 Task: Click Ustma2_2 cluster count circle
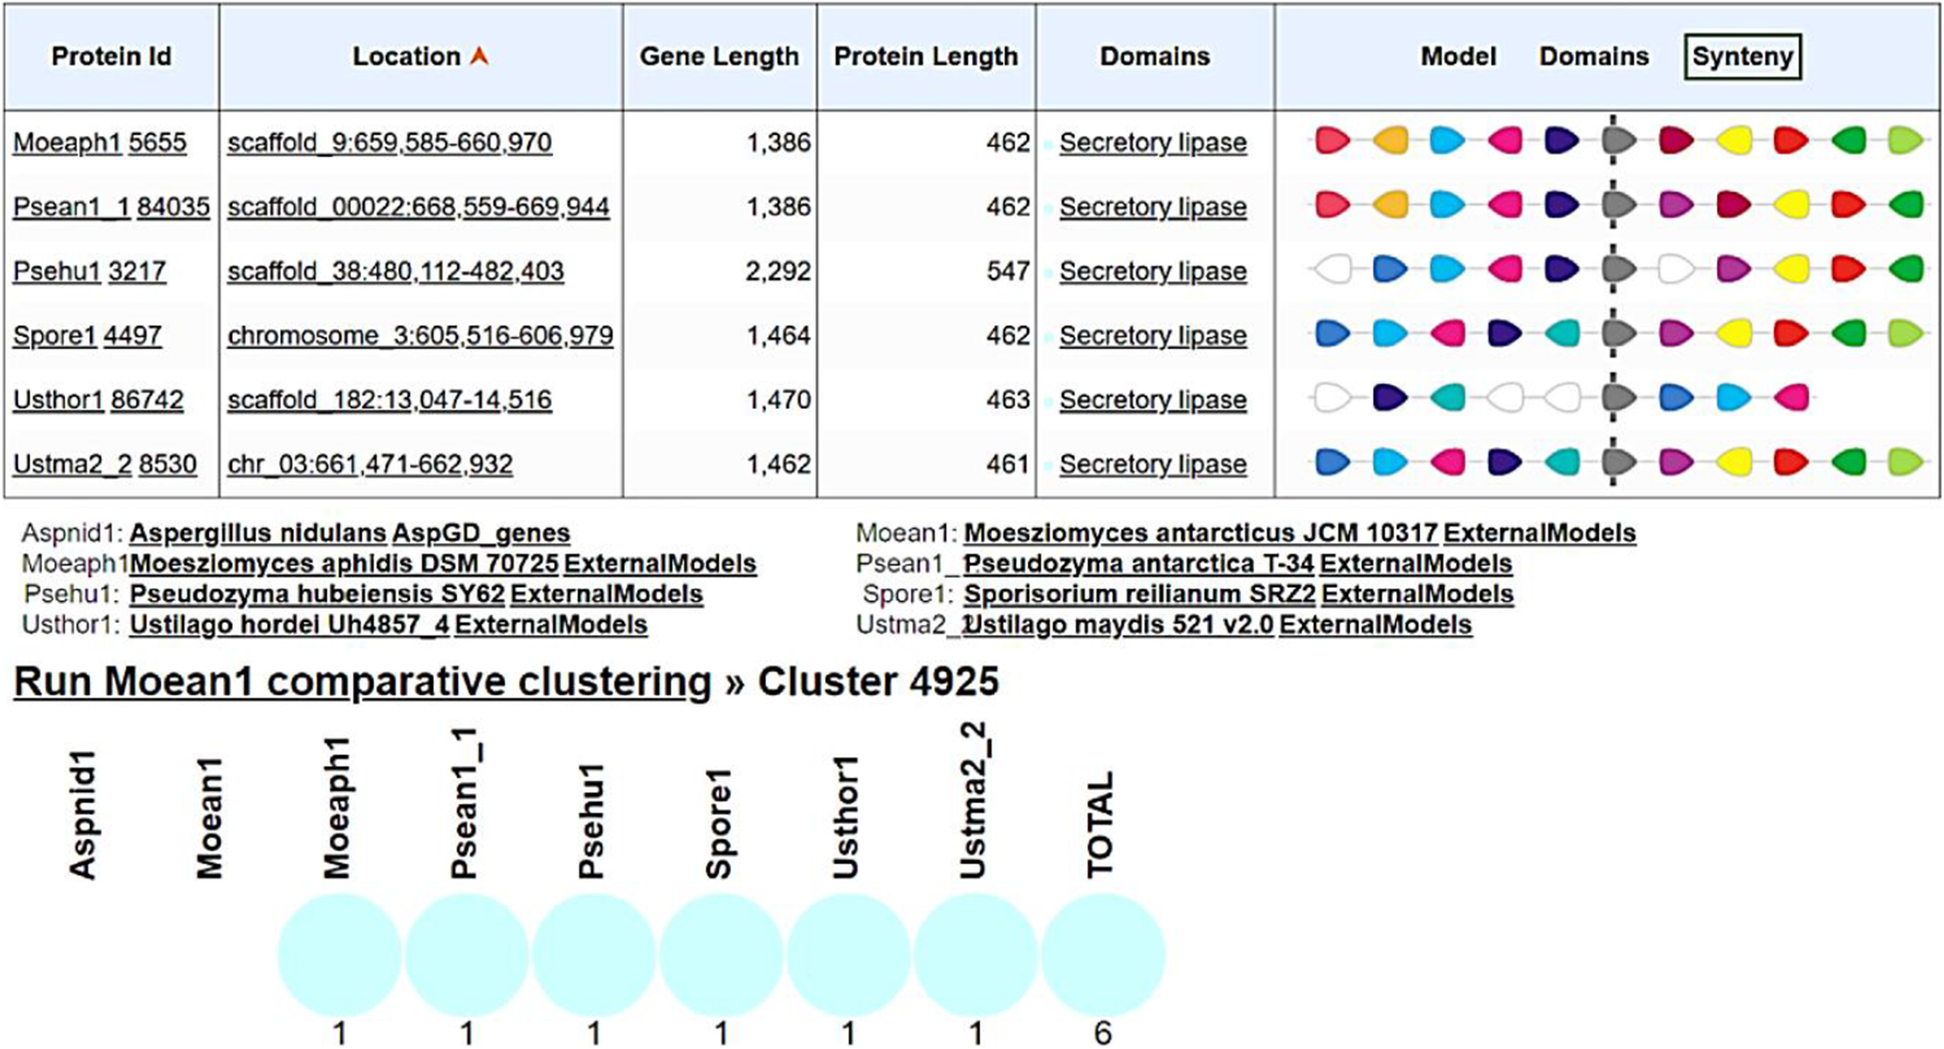975,955
